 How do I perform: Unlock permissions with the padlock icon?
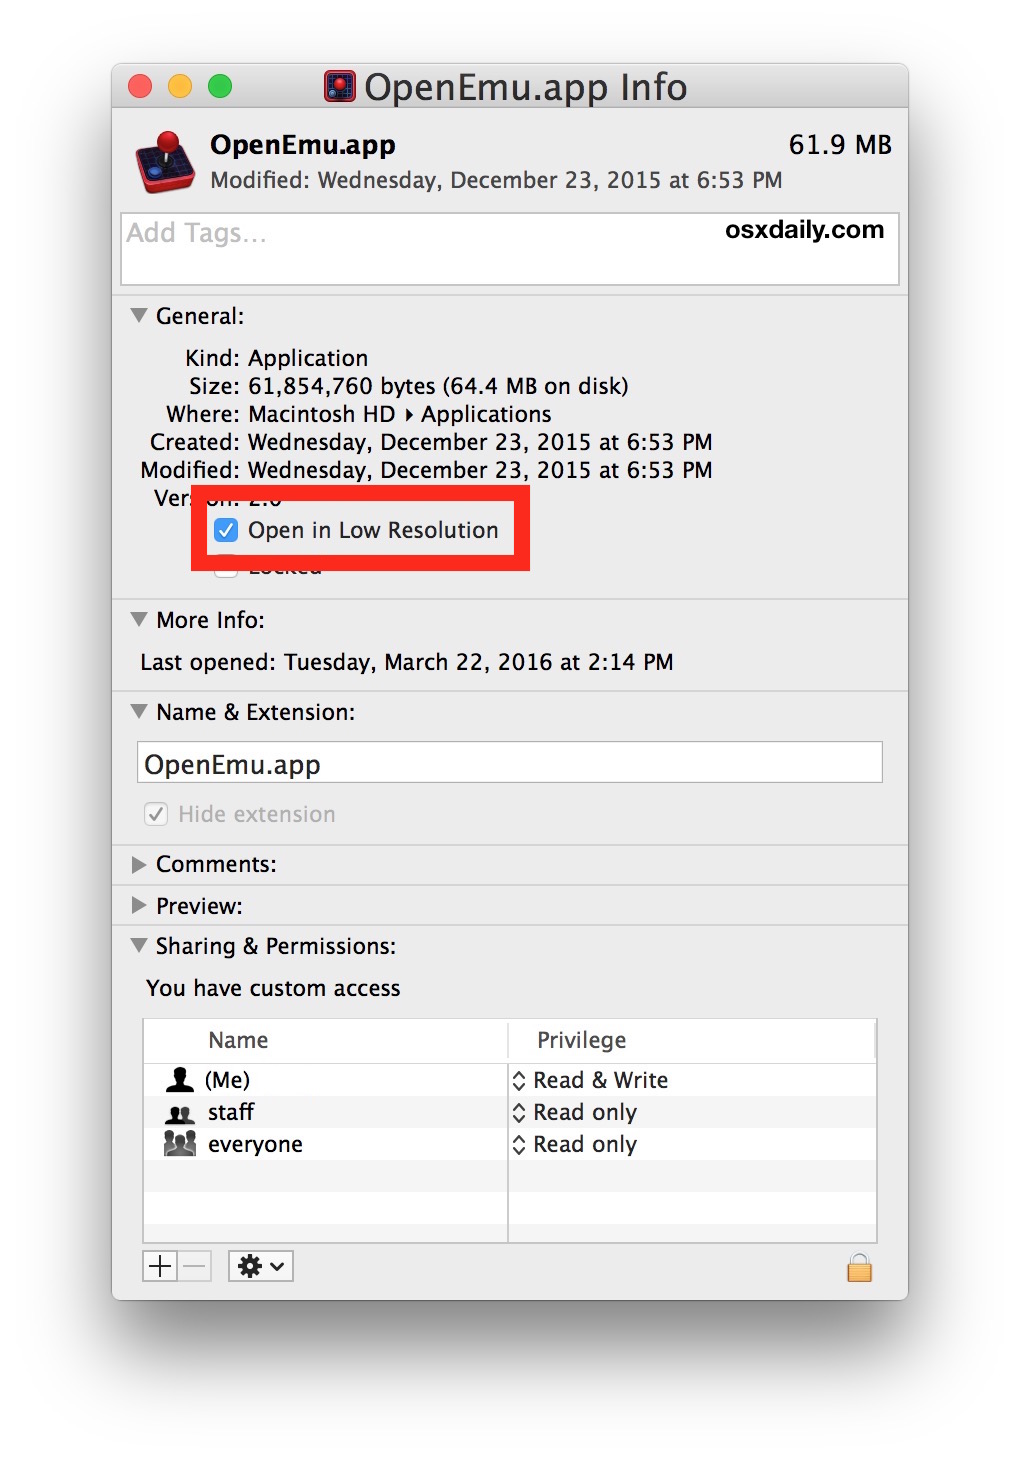(x=859, y=1267)
